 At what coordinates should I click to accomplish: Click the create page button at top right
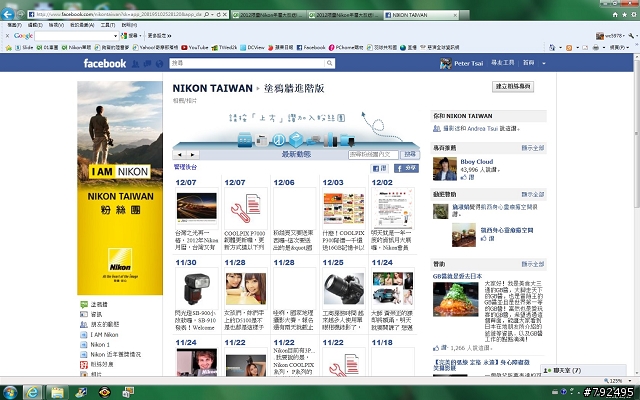[513, 87]
